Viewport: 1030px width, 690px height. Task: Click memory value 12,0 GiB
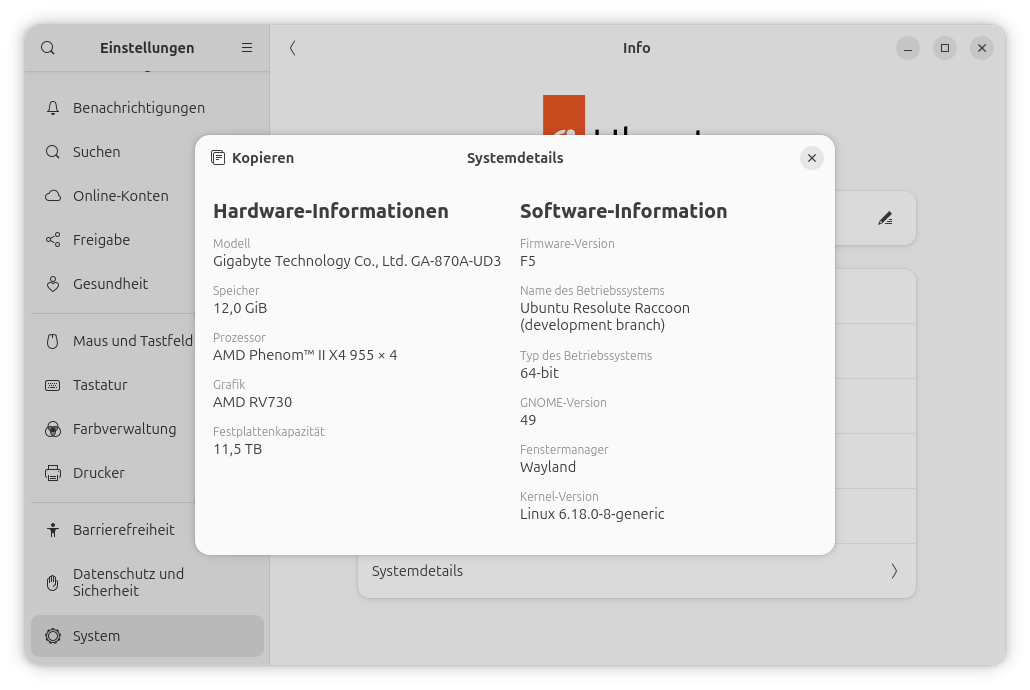pyautogui.click(x=240, y=308)
